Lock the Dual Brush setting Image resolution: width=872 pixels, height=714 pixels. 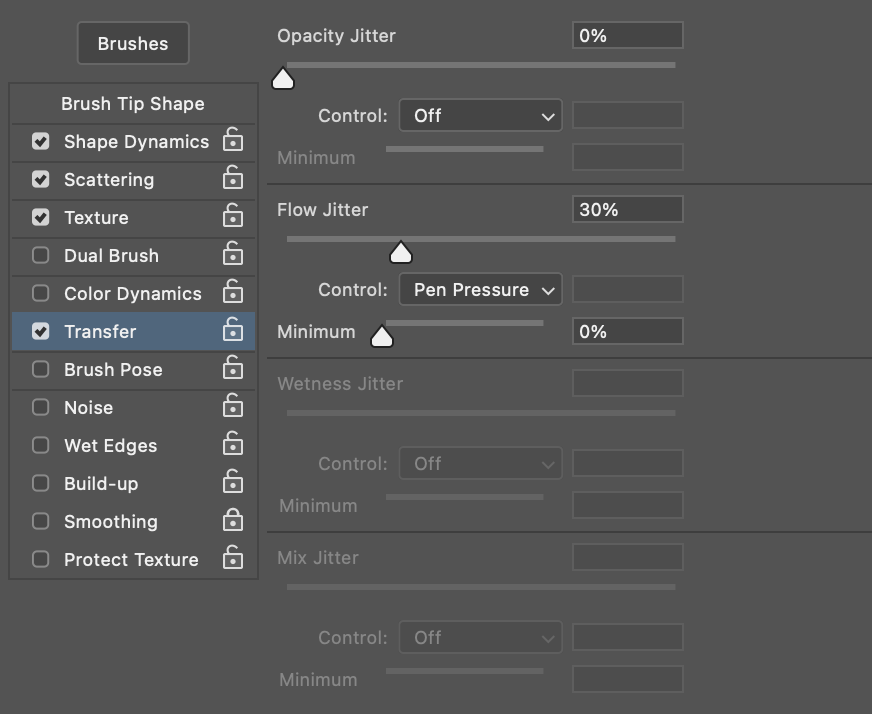233,254
